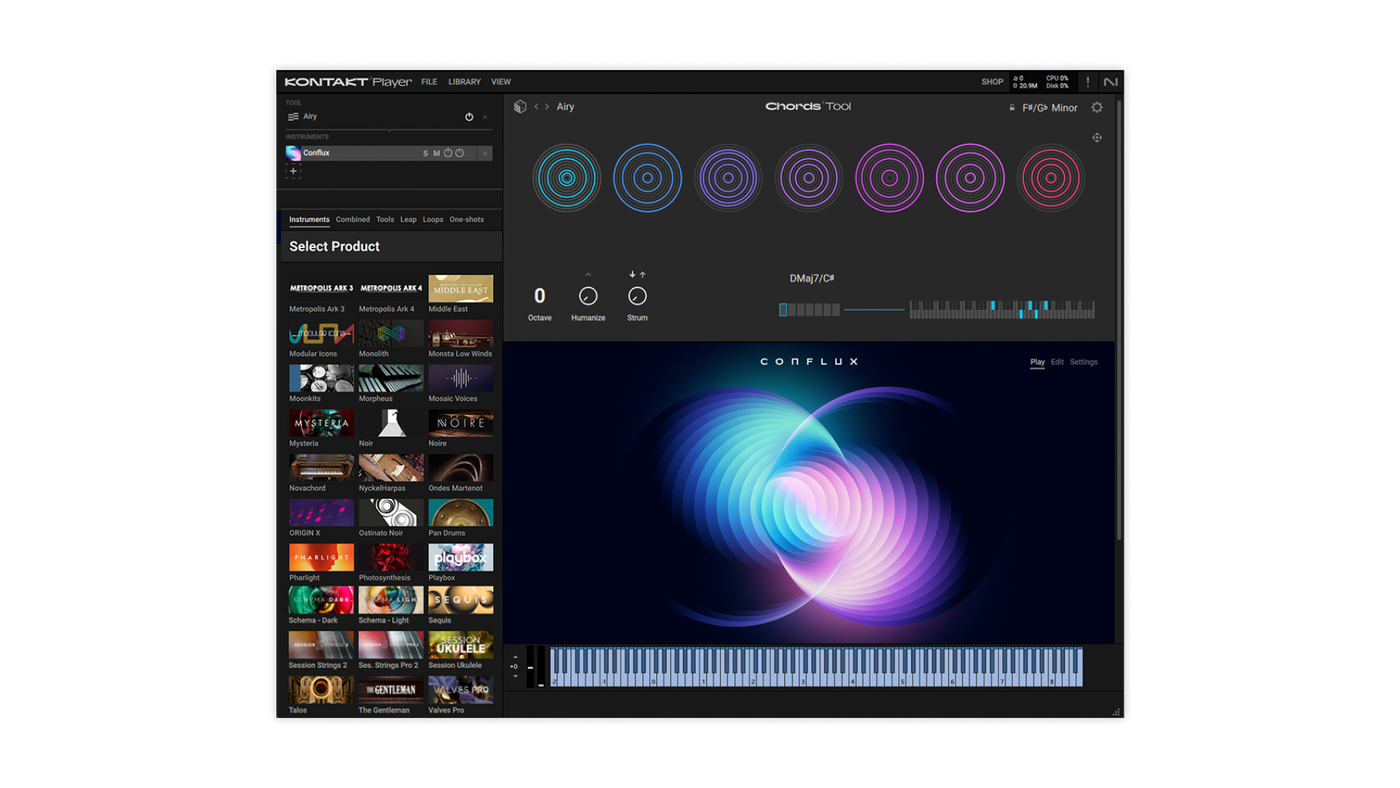Select the Conflux Edit tab
The width and height of the screenshot is (1400, 788).
[1057, 362]
